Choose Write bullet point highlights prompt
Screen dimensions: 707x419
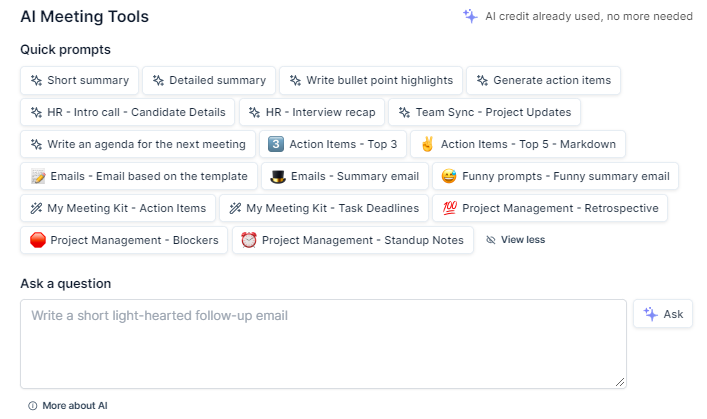point(370,80)
